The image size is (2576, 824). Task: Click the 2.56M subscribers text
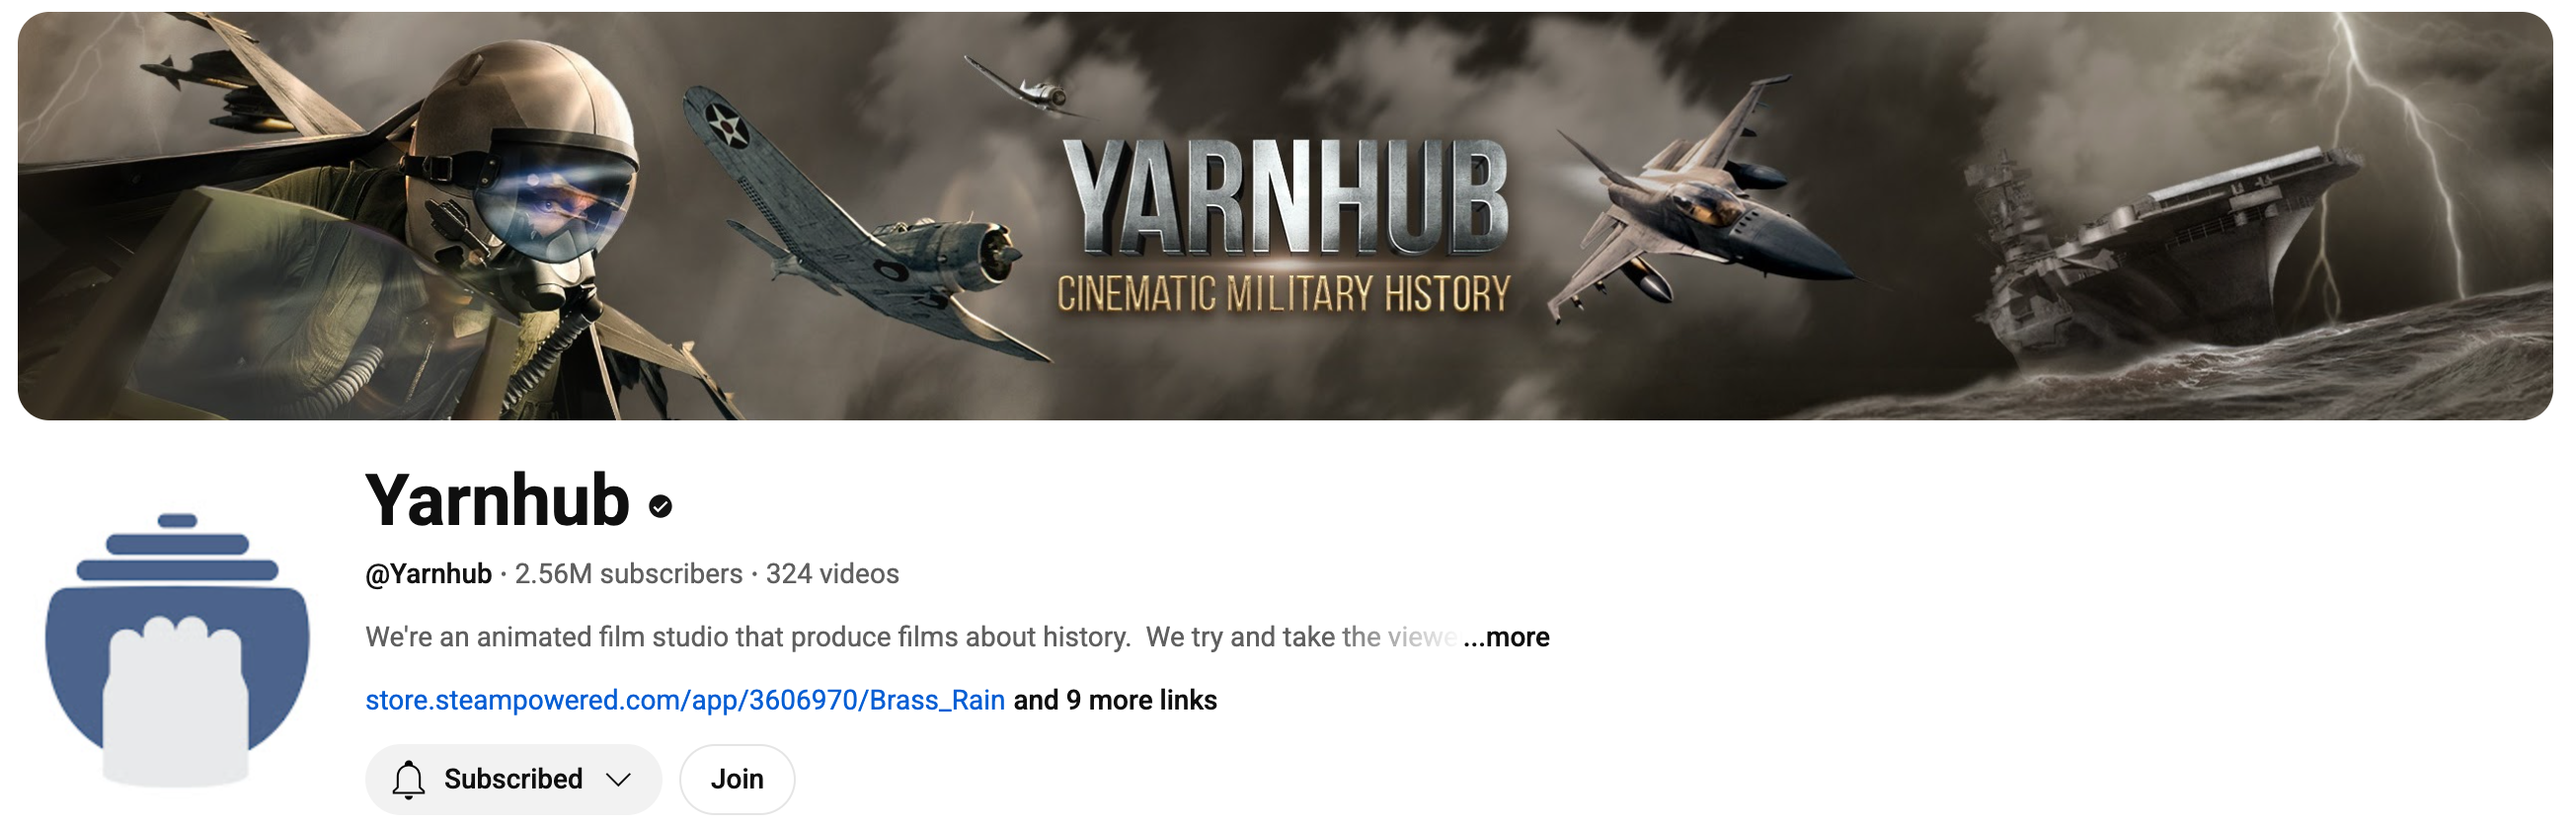click(x=628, y=574)
